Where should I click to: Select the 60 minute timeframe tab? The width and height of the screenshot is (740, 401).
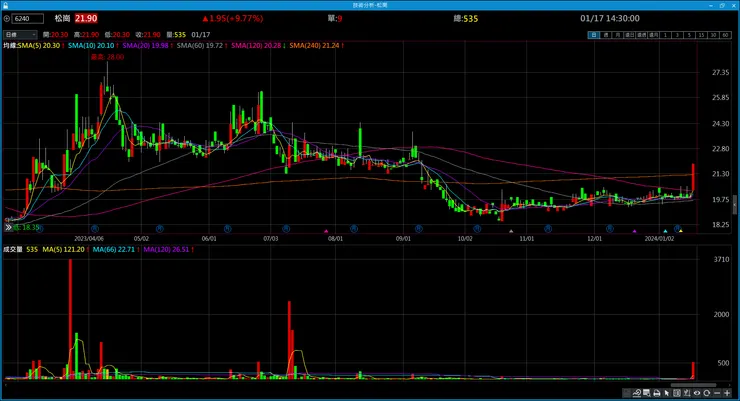point(725,35)
